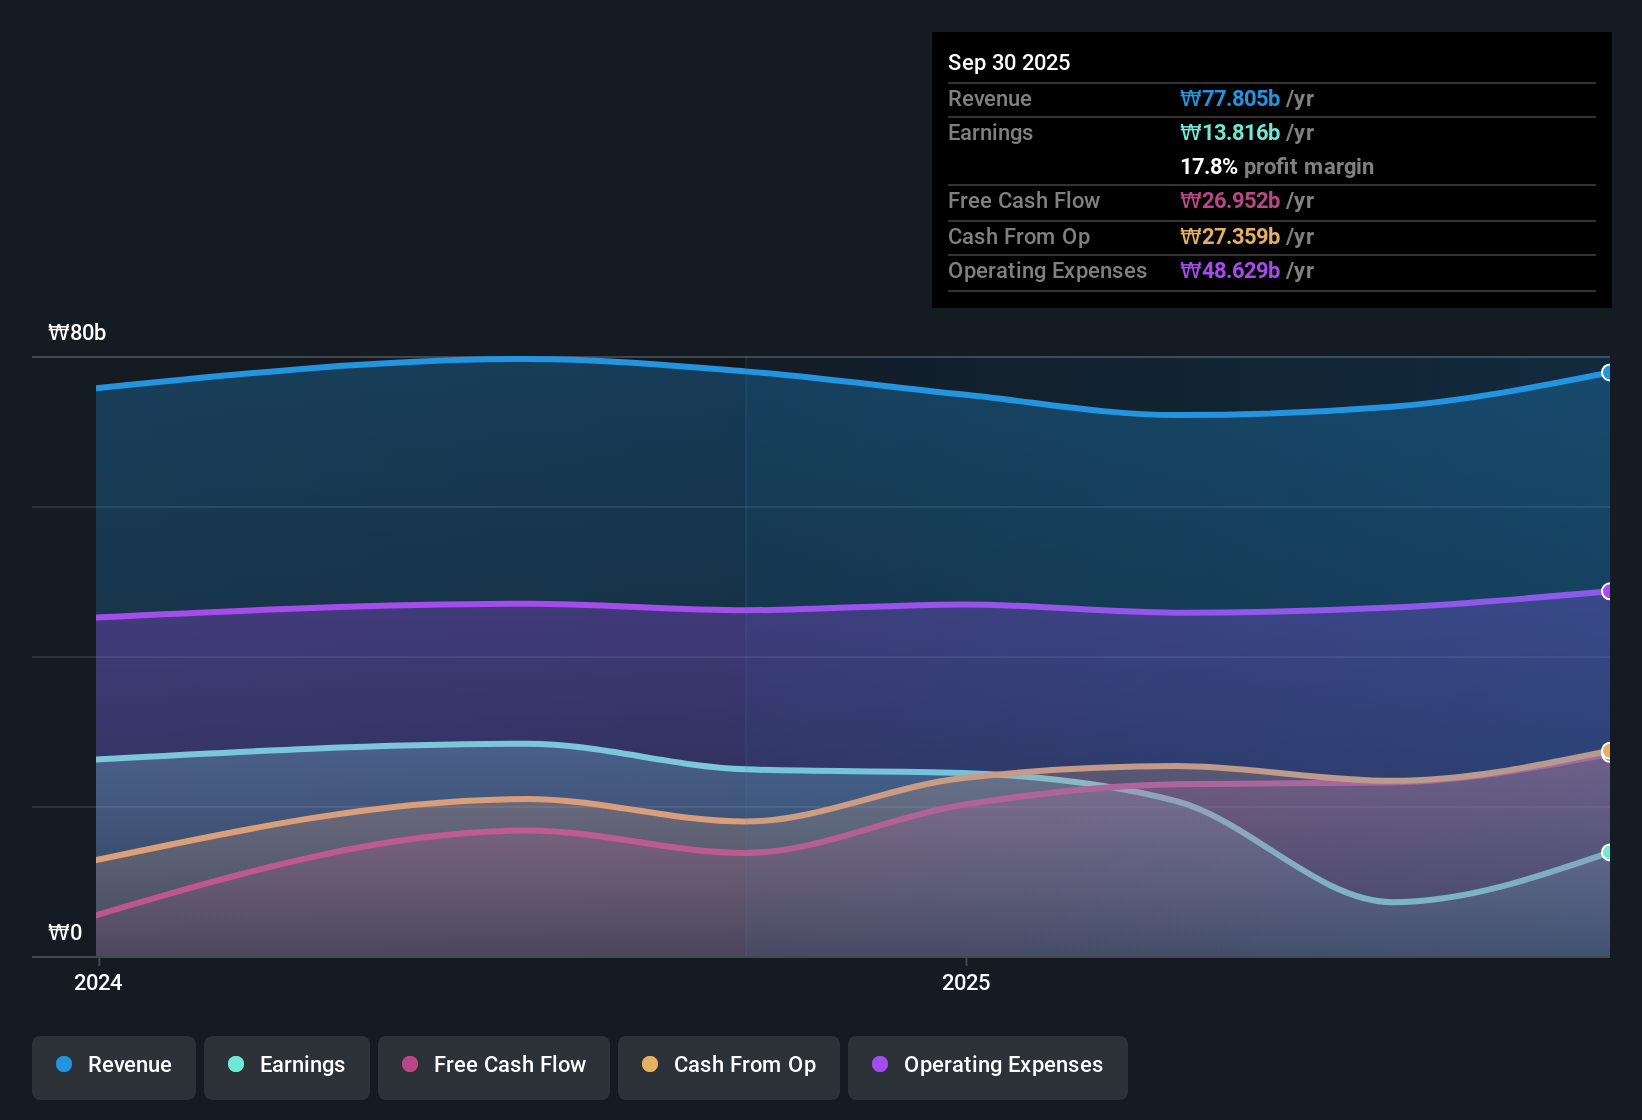Click the Earnings endpoint marker near the bottom right
Image resolution: width=1642 pixels, height=1120 pixels.
(1608, 852)
